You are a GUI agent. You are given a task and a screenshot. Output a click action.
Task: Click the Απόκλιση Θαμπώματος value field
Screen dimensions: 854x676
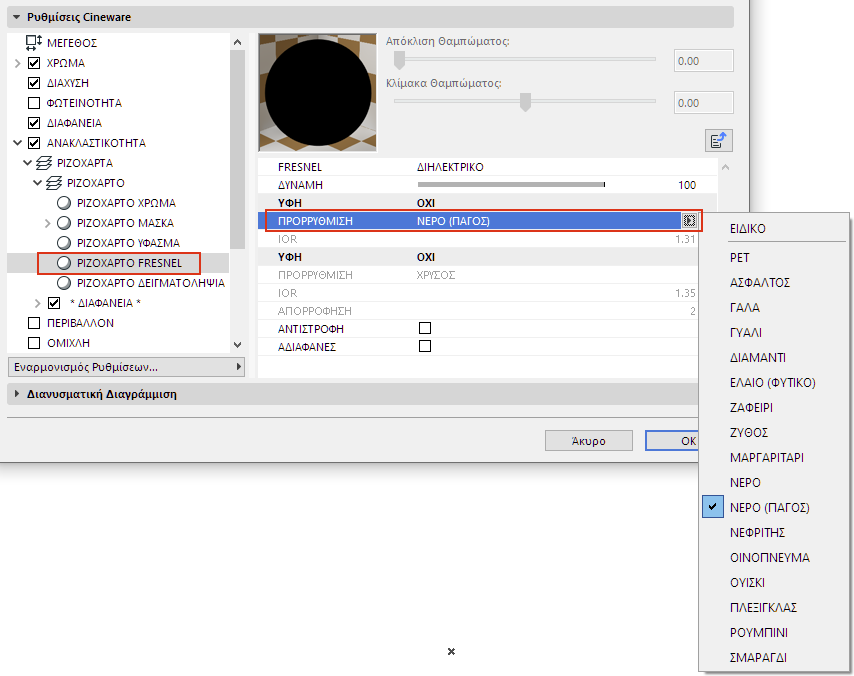pos(704,61)
